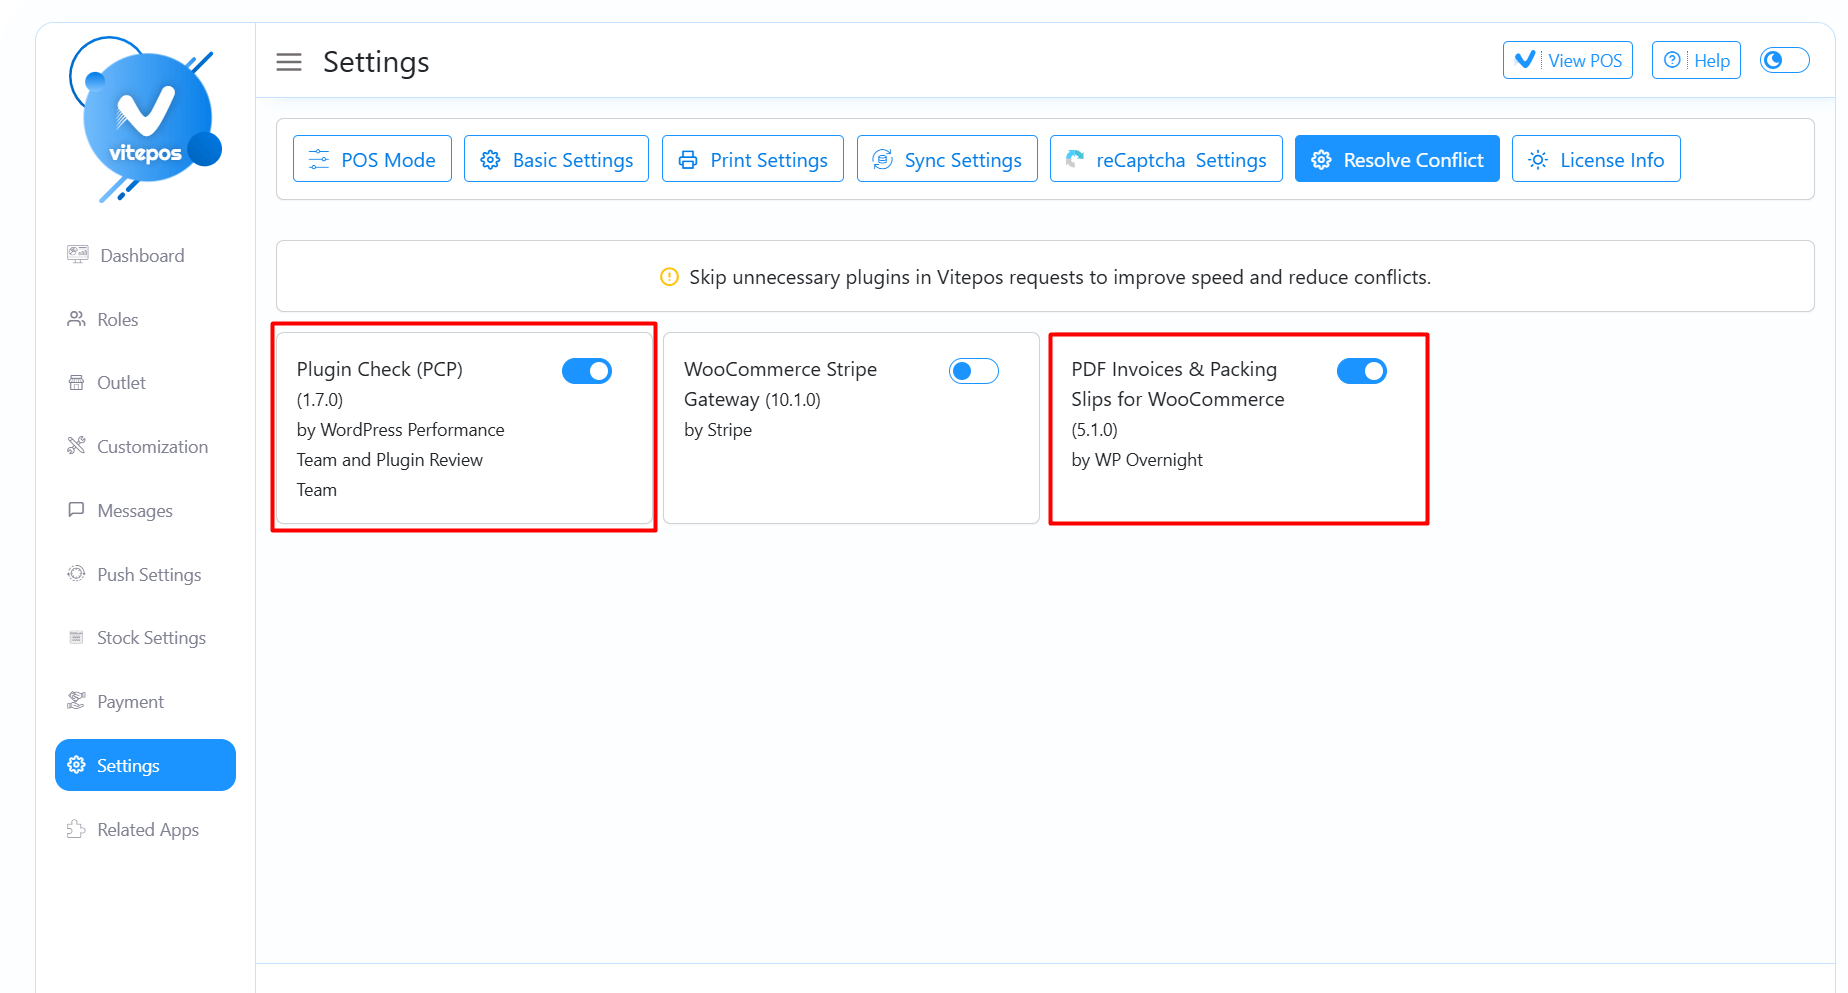Navigate to Dashboard in sidebar

tap(145, 255)
